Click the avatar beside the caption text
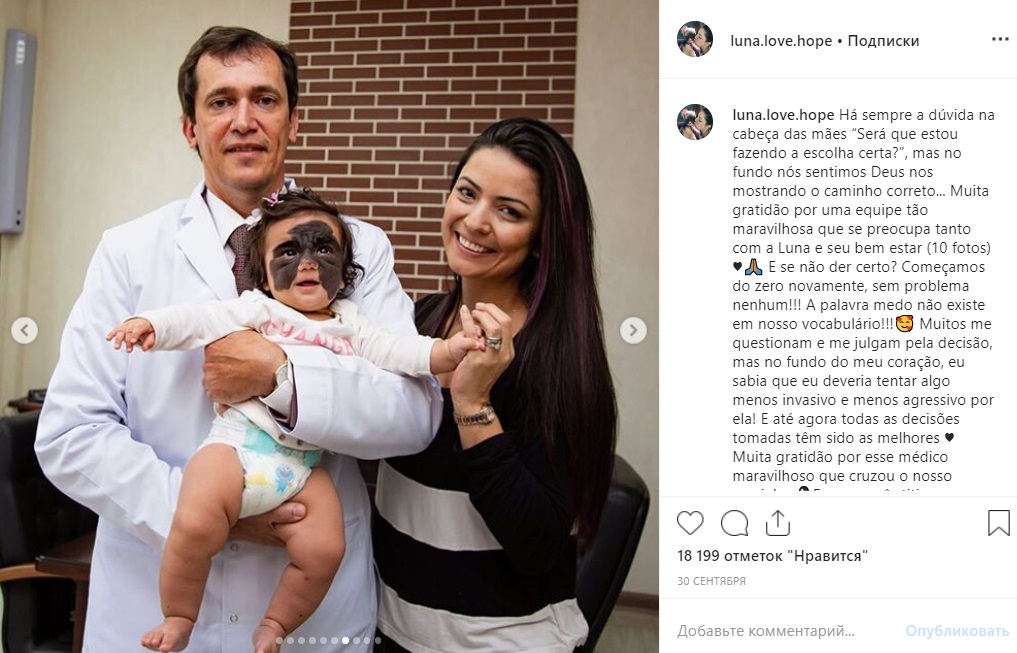Screen dimensions: 1017x653 (x=695, y=122)
